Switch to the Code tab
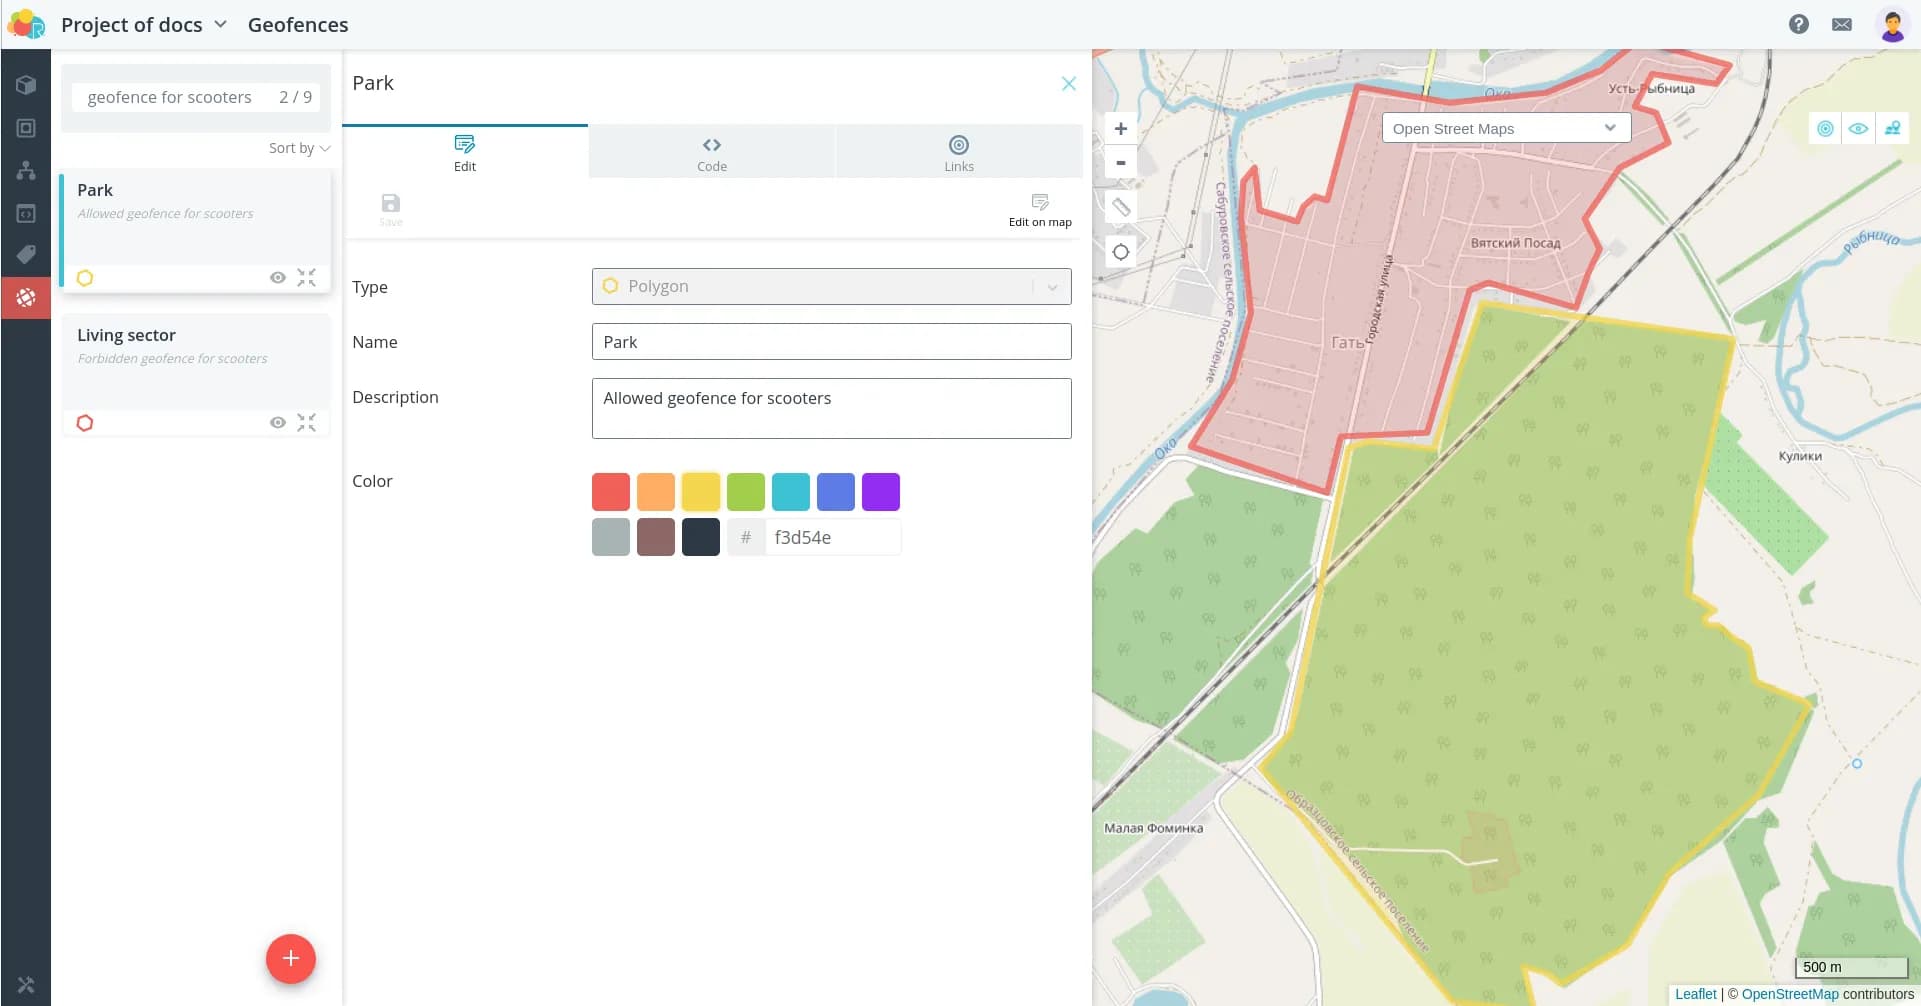This screenshot has height=1006, width=1921. pos(711,153)
